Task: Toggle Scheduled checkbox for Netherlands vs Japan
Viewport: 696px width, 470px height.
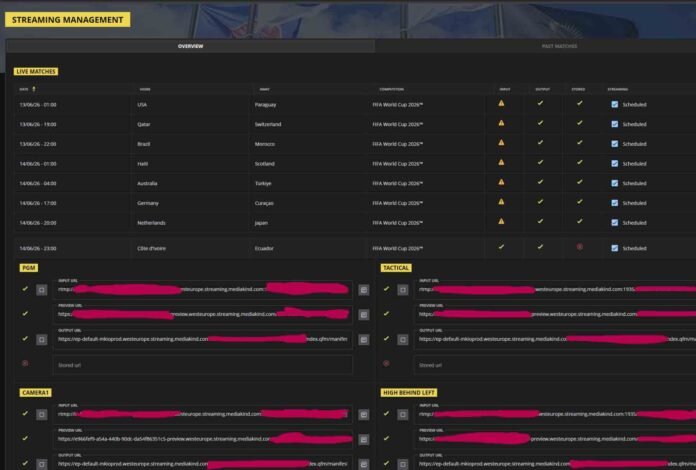Action: (614, 223)
